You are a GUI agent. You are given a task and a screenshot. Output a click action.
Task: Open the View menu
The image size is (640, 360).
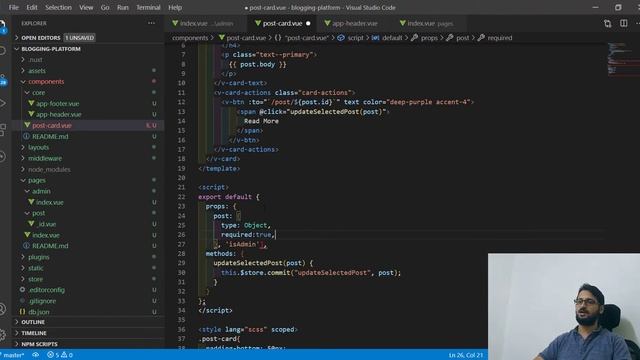86,7
